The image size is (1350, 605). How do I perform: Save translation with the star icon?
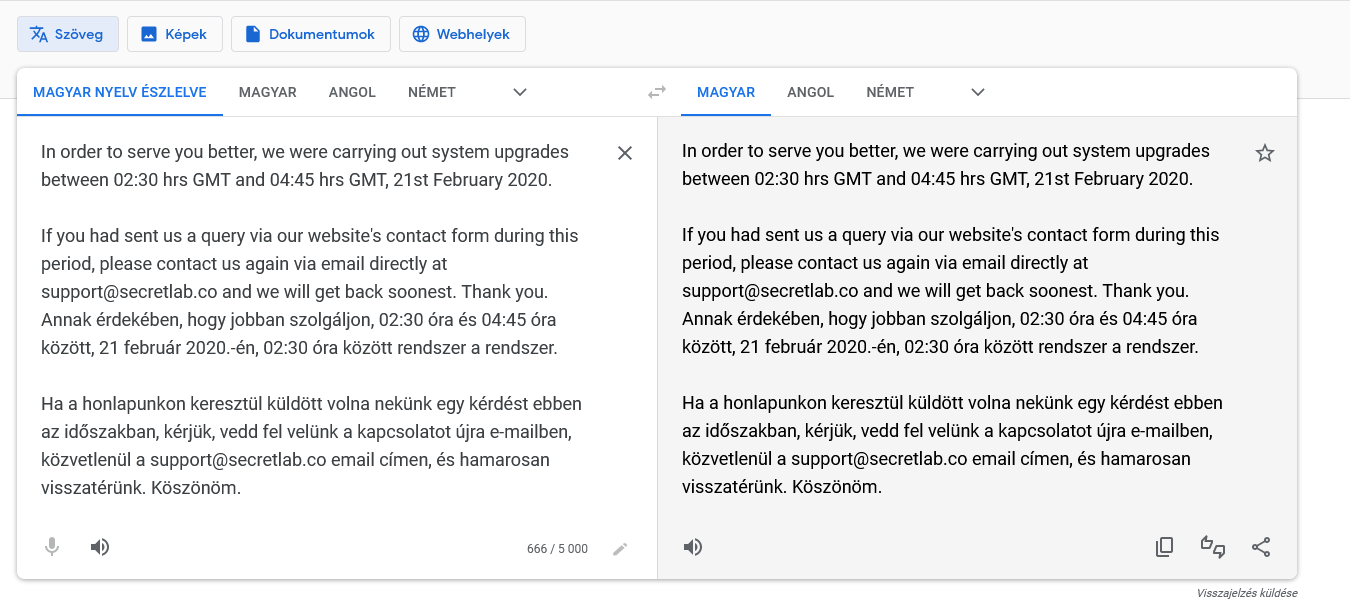(x=1265, y=153)
